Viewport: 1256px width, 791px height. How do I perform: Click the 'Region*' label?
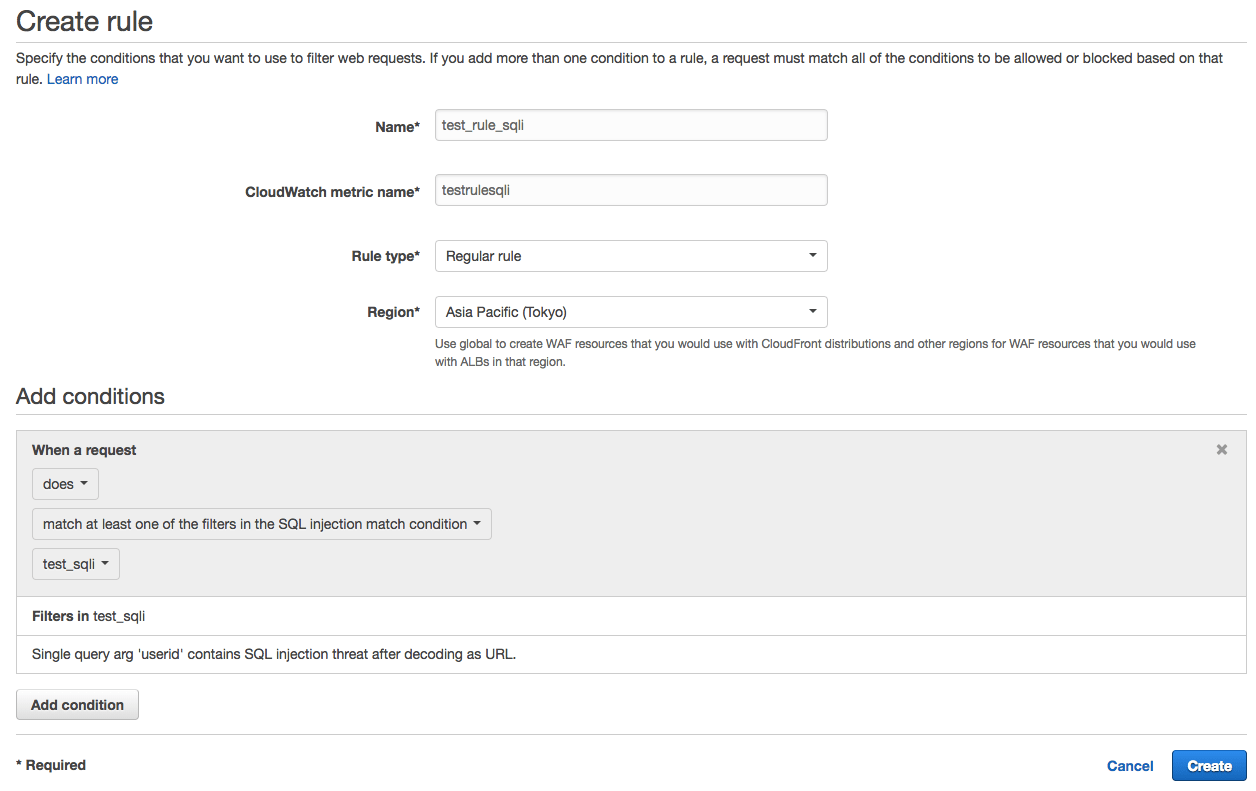(x=394, y=312)
